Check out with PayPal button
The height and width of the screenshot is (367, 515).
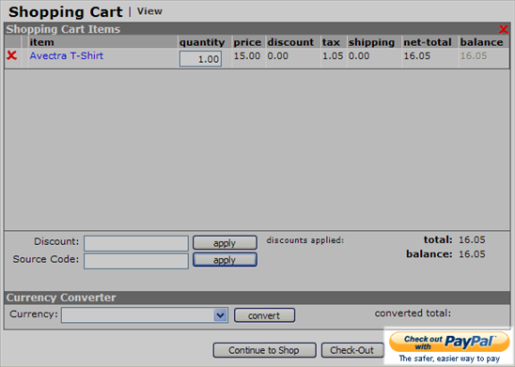pos(449,343)
